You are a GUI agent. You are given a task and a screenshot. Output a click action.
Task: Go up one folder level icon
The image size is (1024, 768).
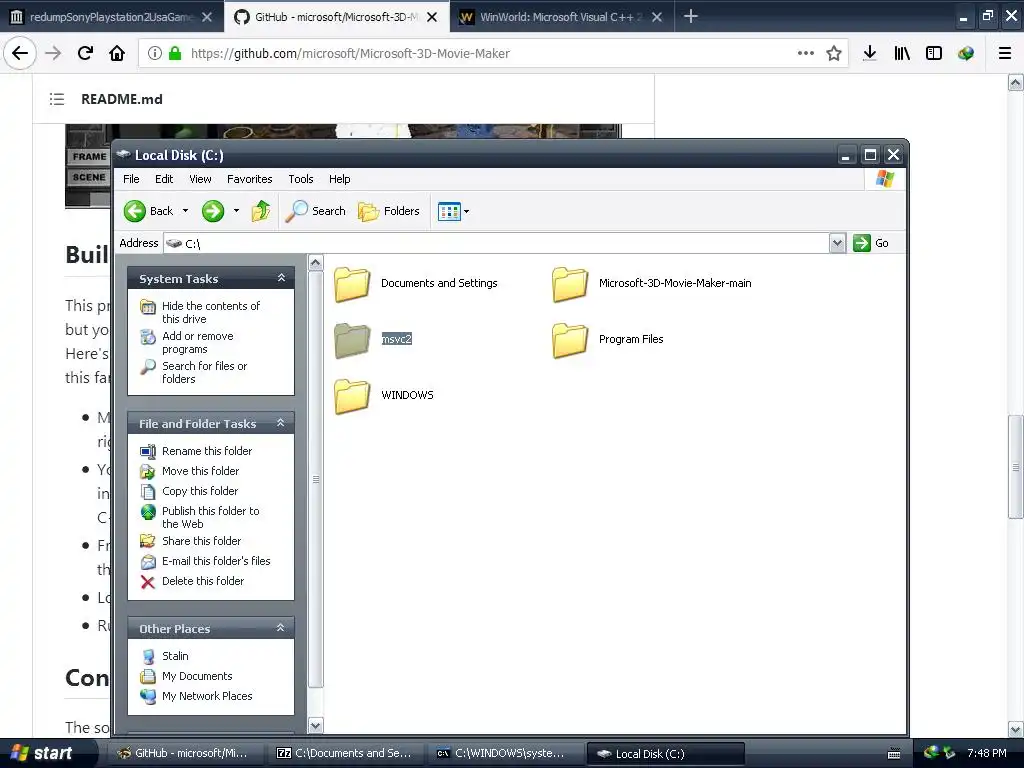tap(261, 211)
